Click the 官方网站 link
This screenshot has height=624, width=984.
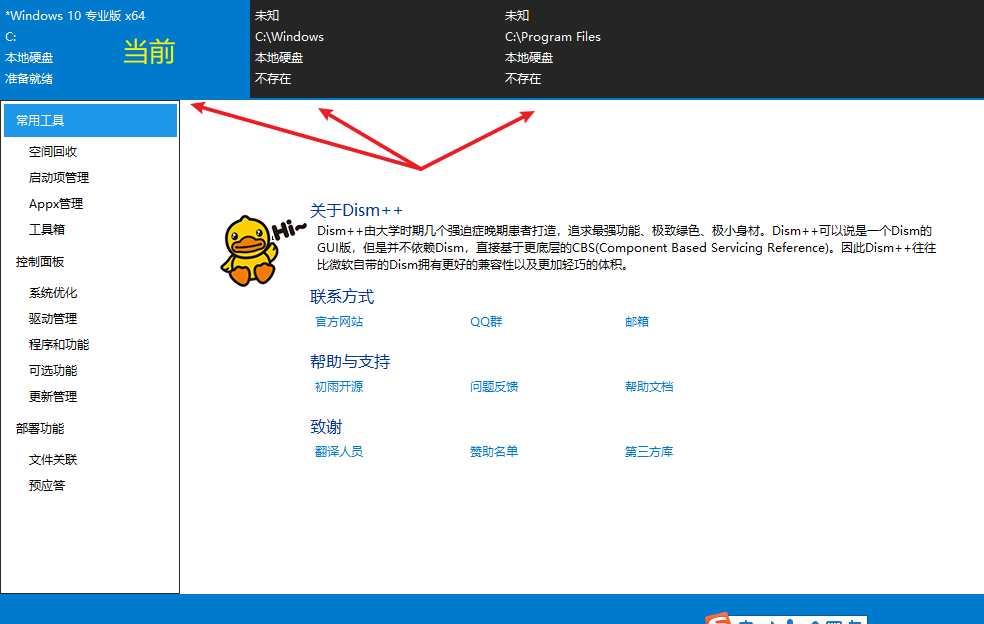339,321
